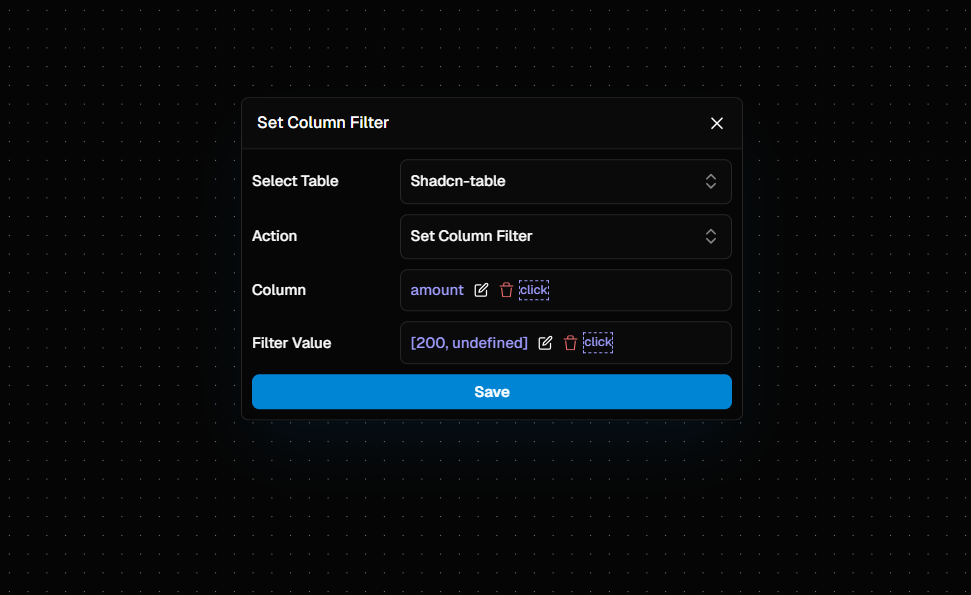Open the Shadcn-table selector
The height and width of the screenshot is (595, 971).
pyautogui.click(x=565, y=181)
